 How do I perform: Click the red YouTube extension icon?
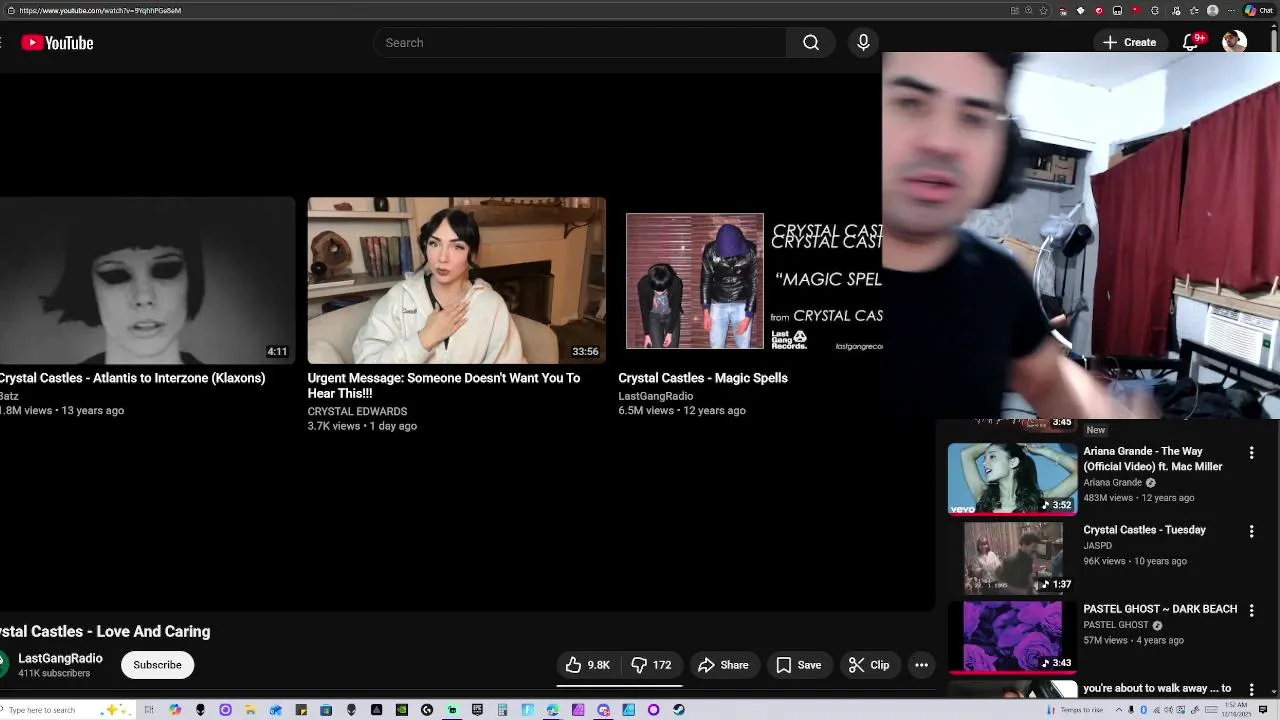[1136, 10]
